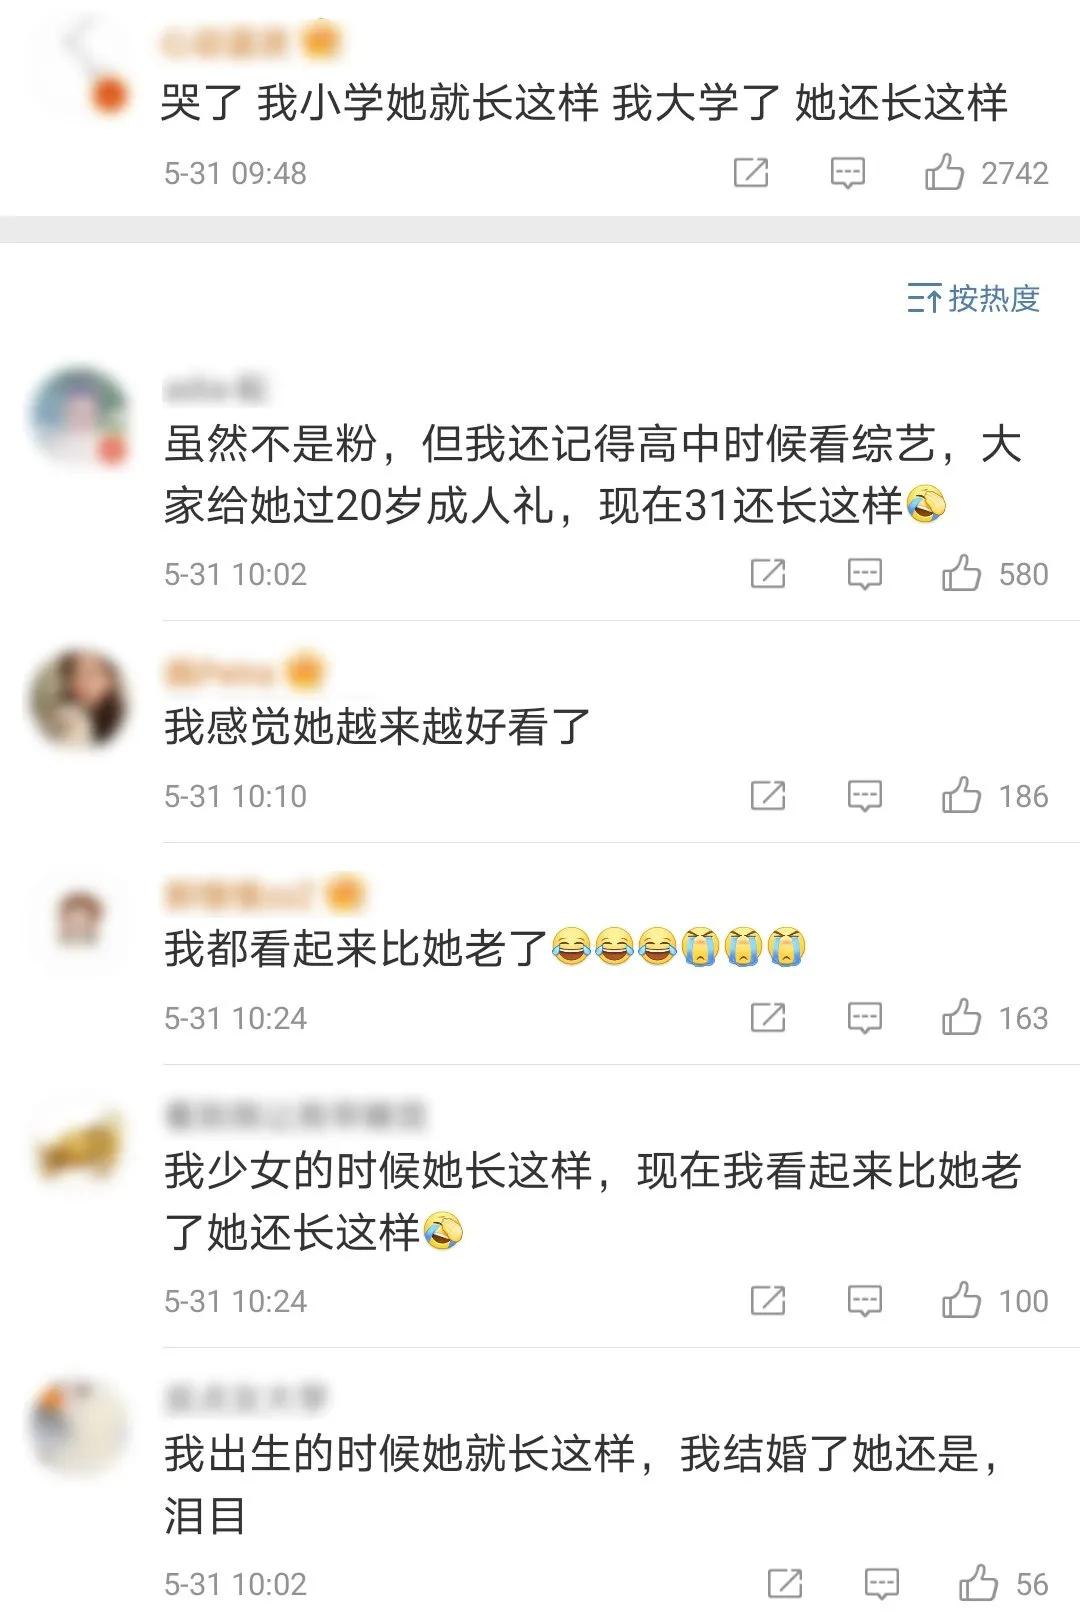1080x1613 pixels.
Task: Reply to 我少女的时候 comment
Action: [x=864, y=1301]
